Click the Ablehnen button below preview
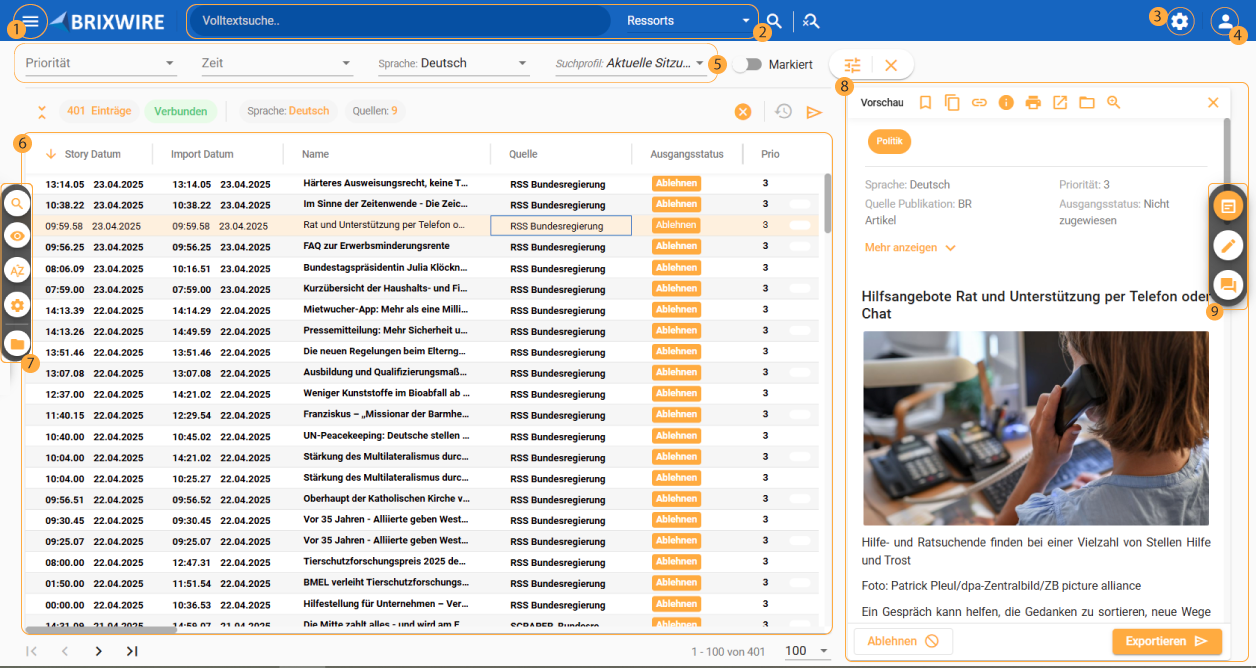Image resolution: width=1257 pixels, height=668 pixels. (902, 641)
